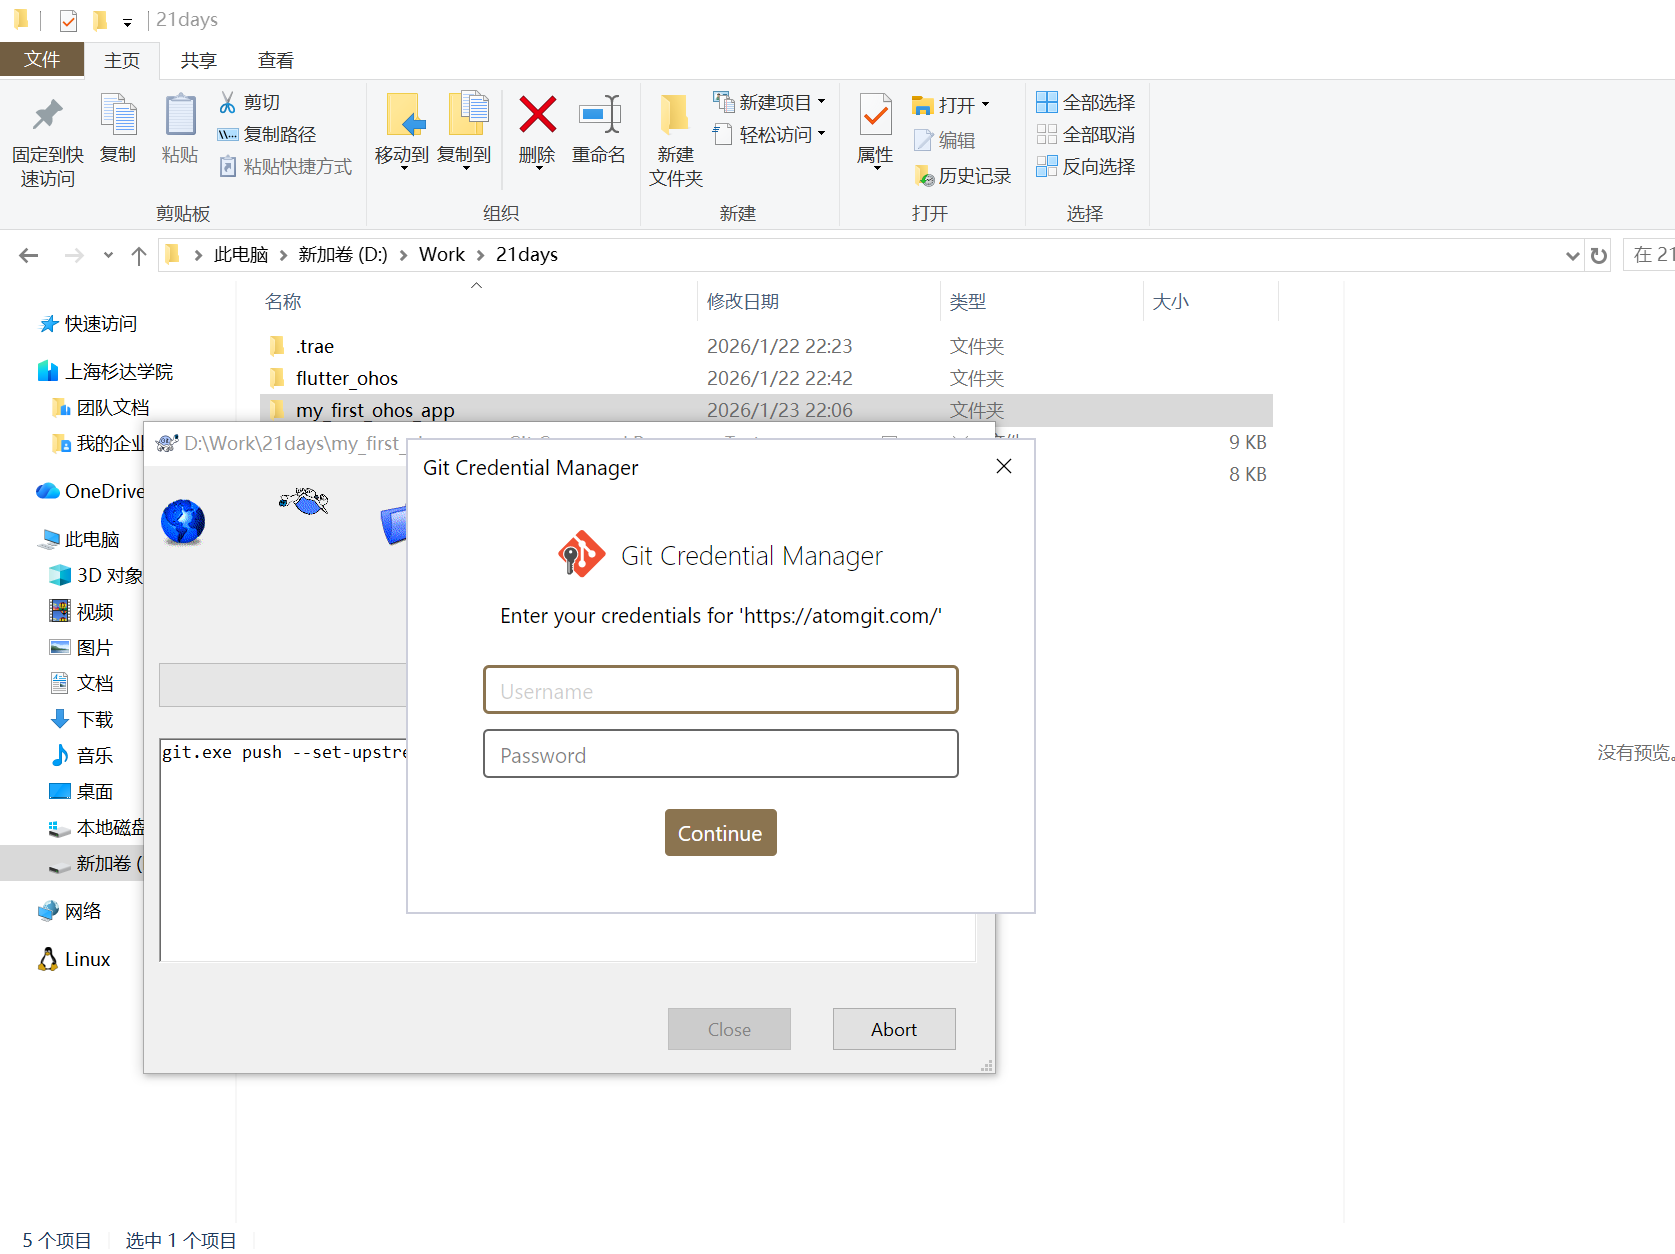Open the address bar history dropdown
This screenshot has width=1675, height=1254.
point(1572,255)
